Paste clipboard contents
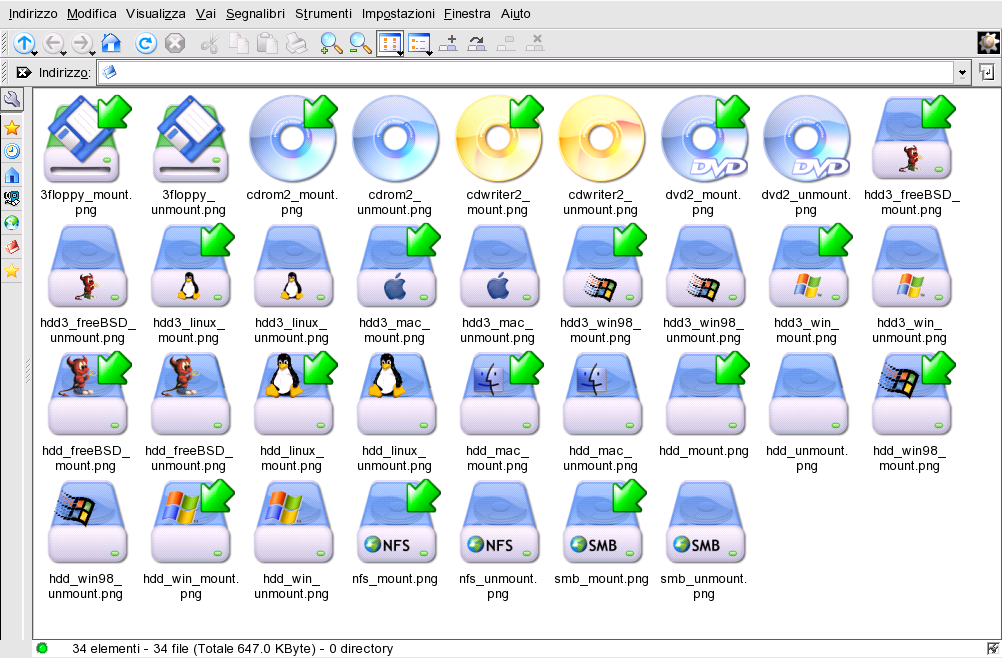This screenshot has width=1002, height=658. 267,43
